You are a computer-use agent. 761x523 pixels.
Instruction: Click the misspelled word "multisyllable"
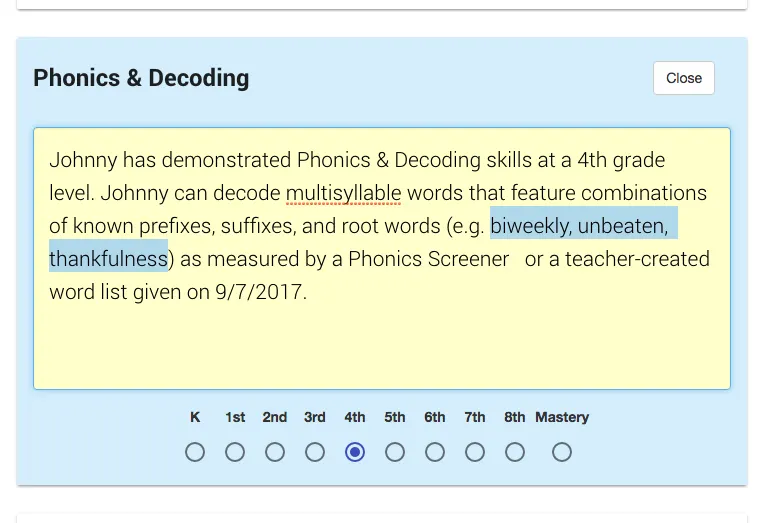click(x=343, y=193)
